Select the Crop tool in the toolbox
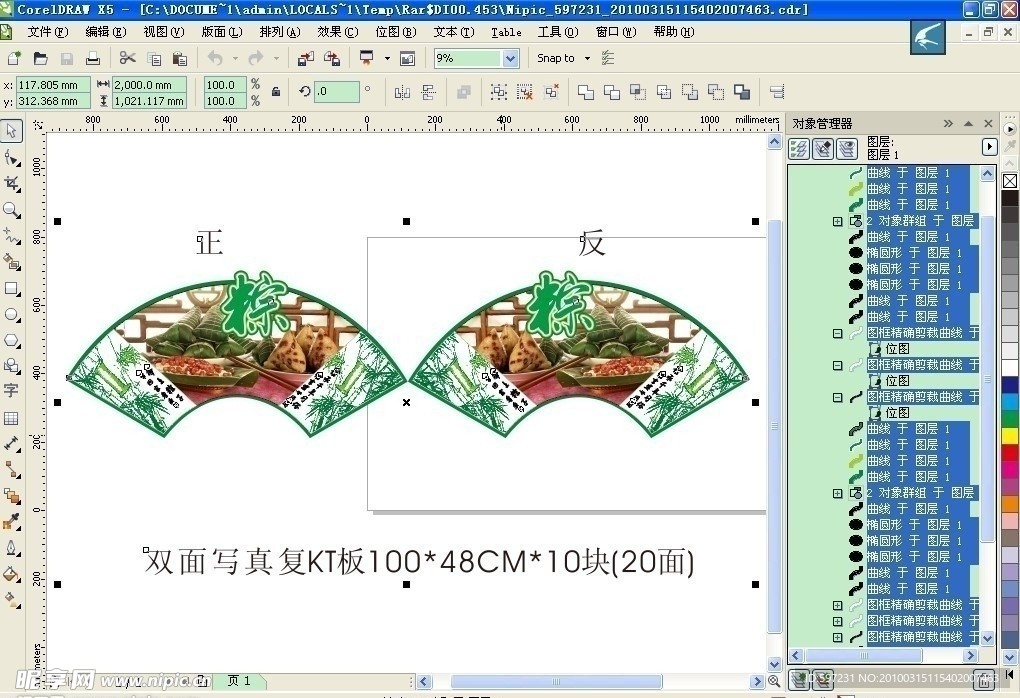 [x=12, y=184]
